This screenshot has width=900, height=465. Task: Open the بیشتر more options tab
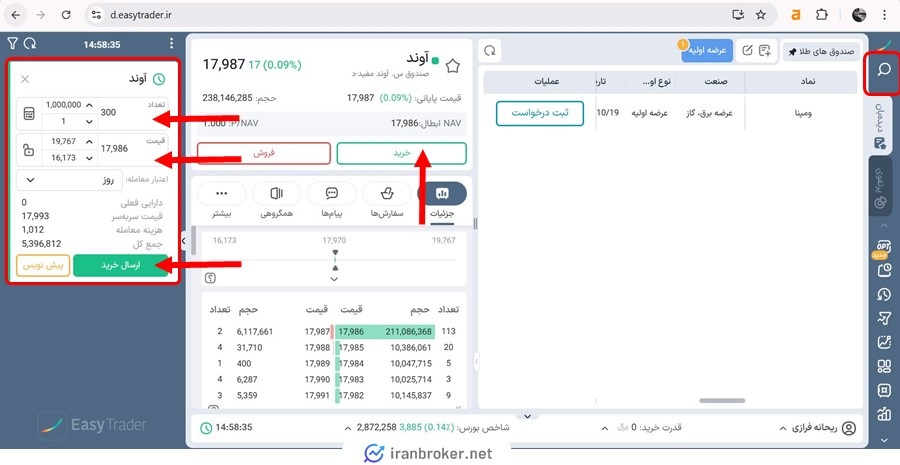[222, 200]
